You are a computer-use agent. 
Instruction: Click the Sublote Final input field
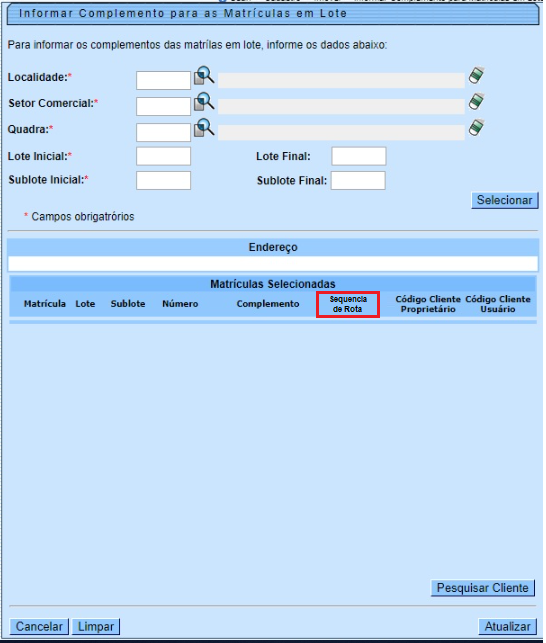(x=358, y=180)
